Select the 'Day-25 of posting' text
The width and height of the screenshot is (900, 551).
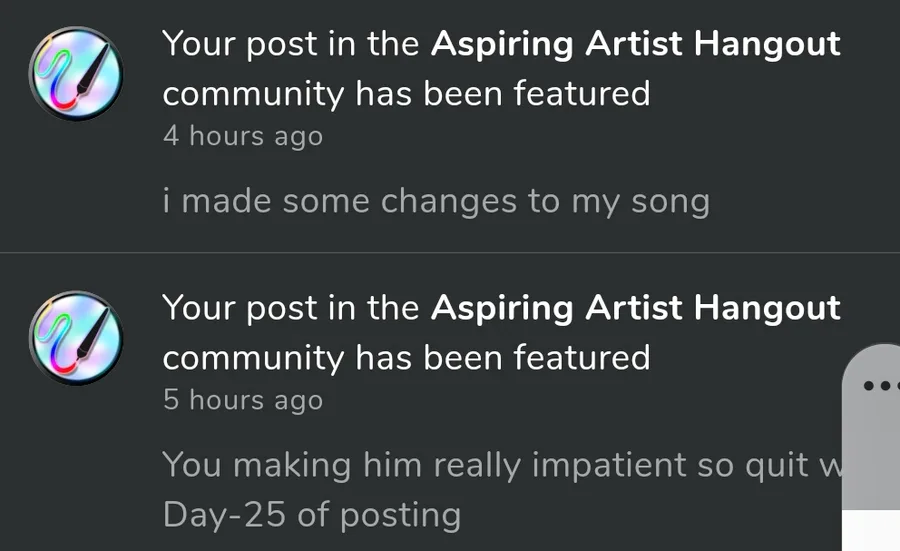pyautogui.click(x=312, y=515)
